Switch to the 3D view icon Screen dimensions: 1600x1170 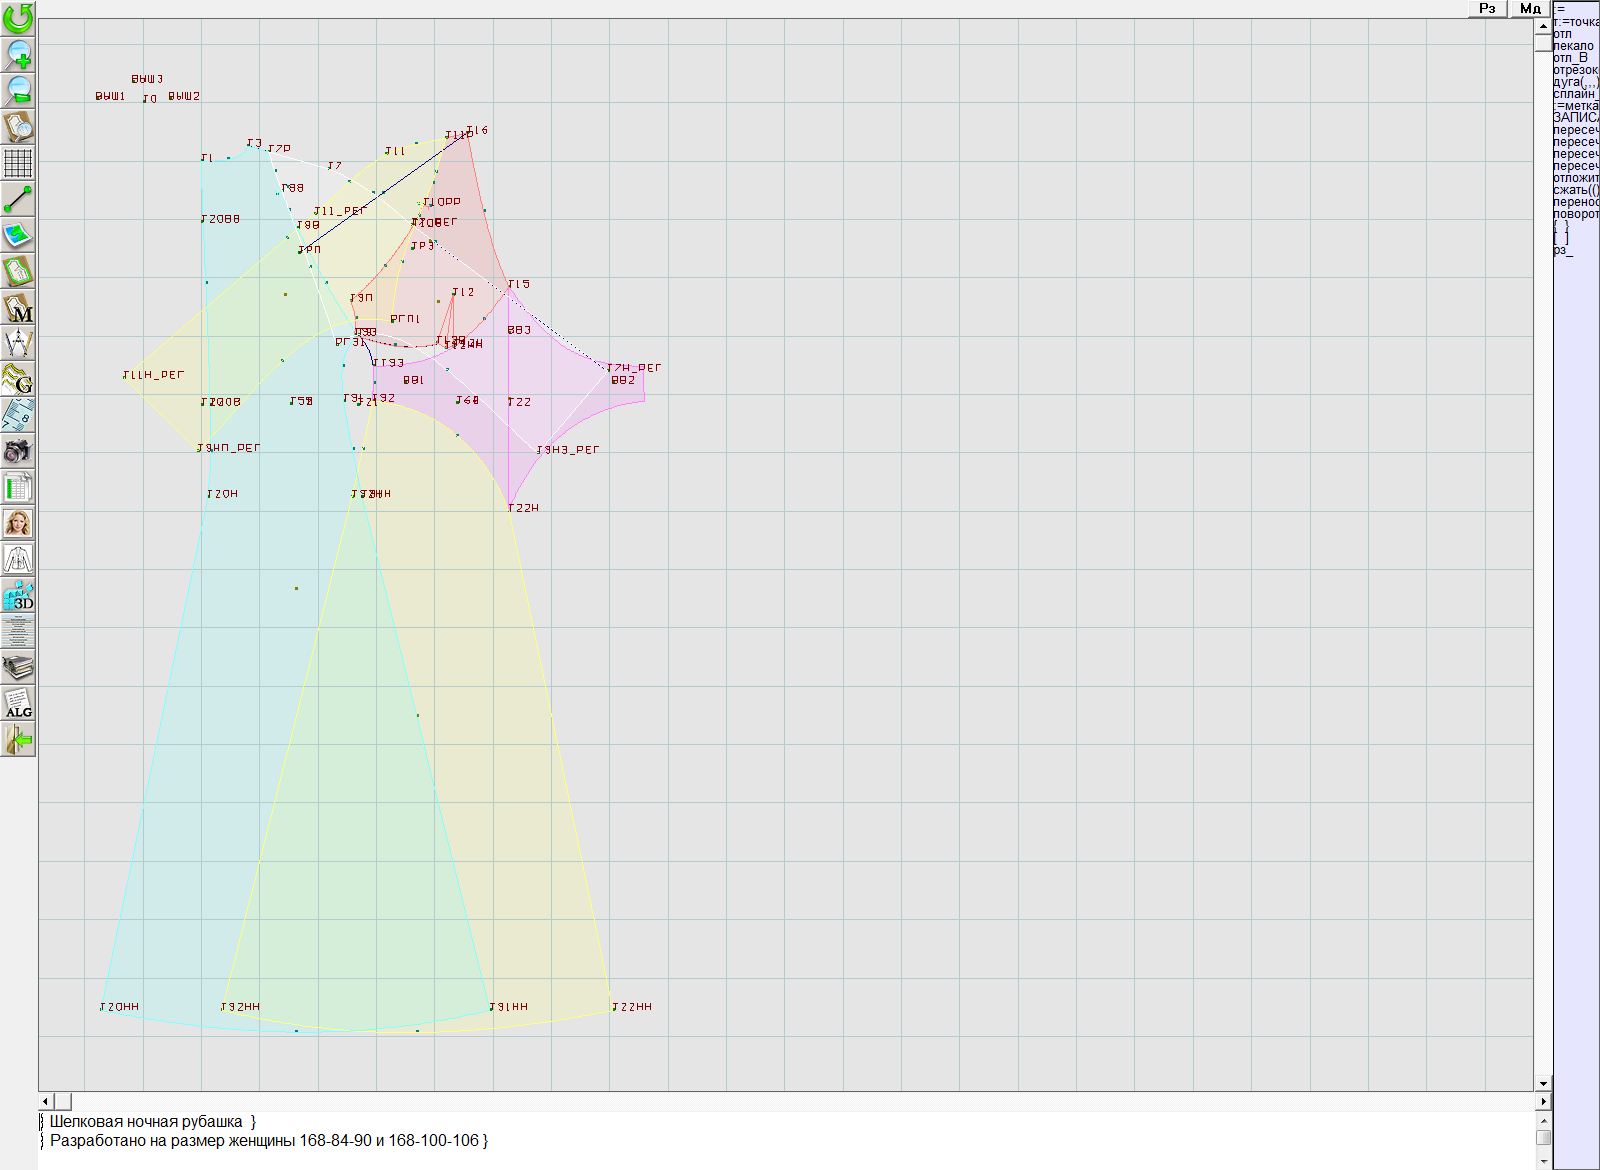pyautogui.click(x=18, y=595)
